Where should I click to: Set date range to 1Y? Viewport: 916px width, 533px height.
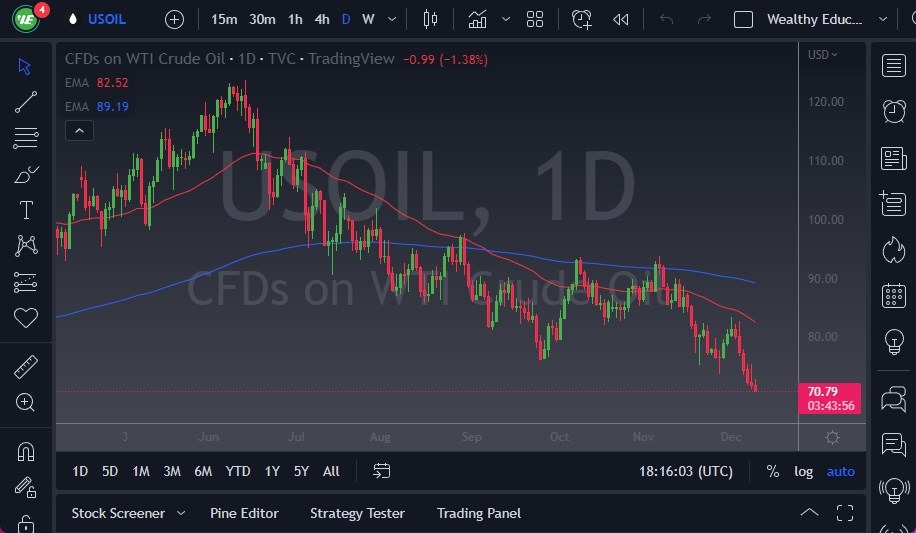[272, 471]
